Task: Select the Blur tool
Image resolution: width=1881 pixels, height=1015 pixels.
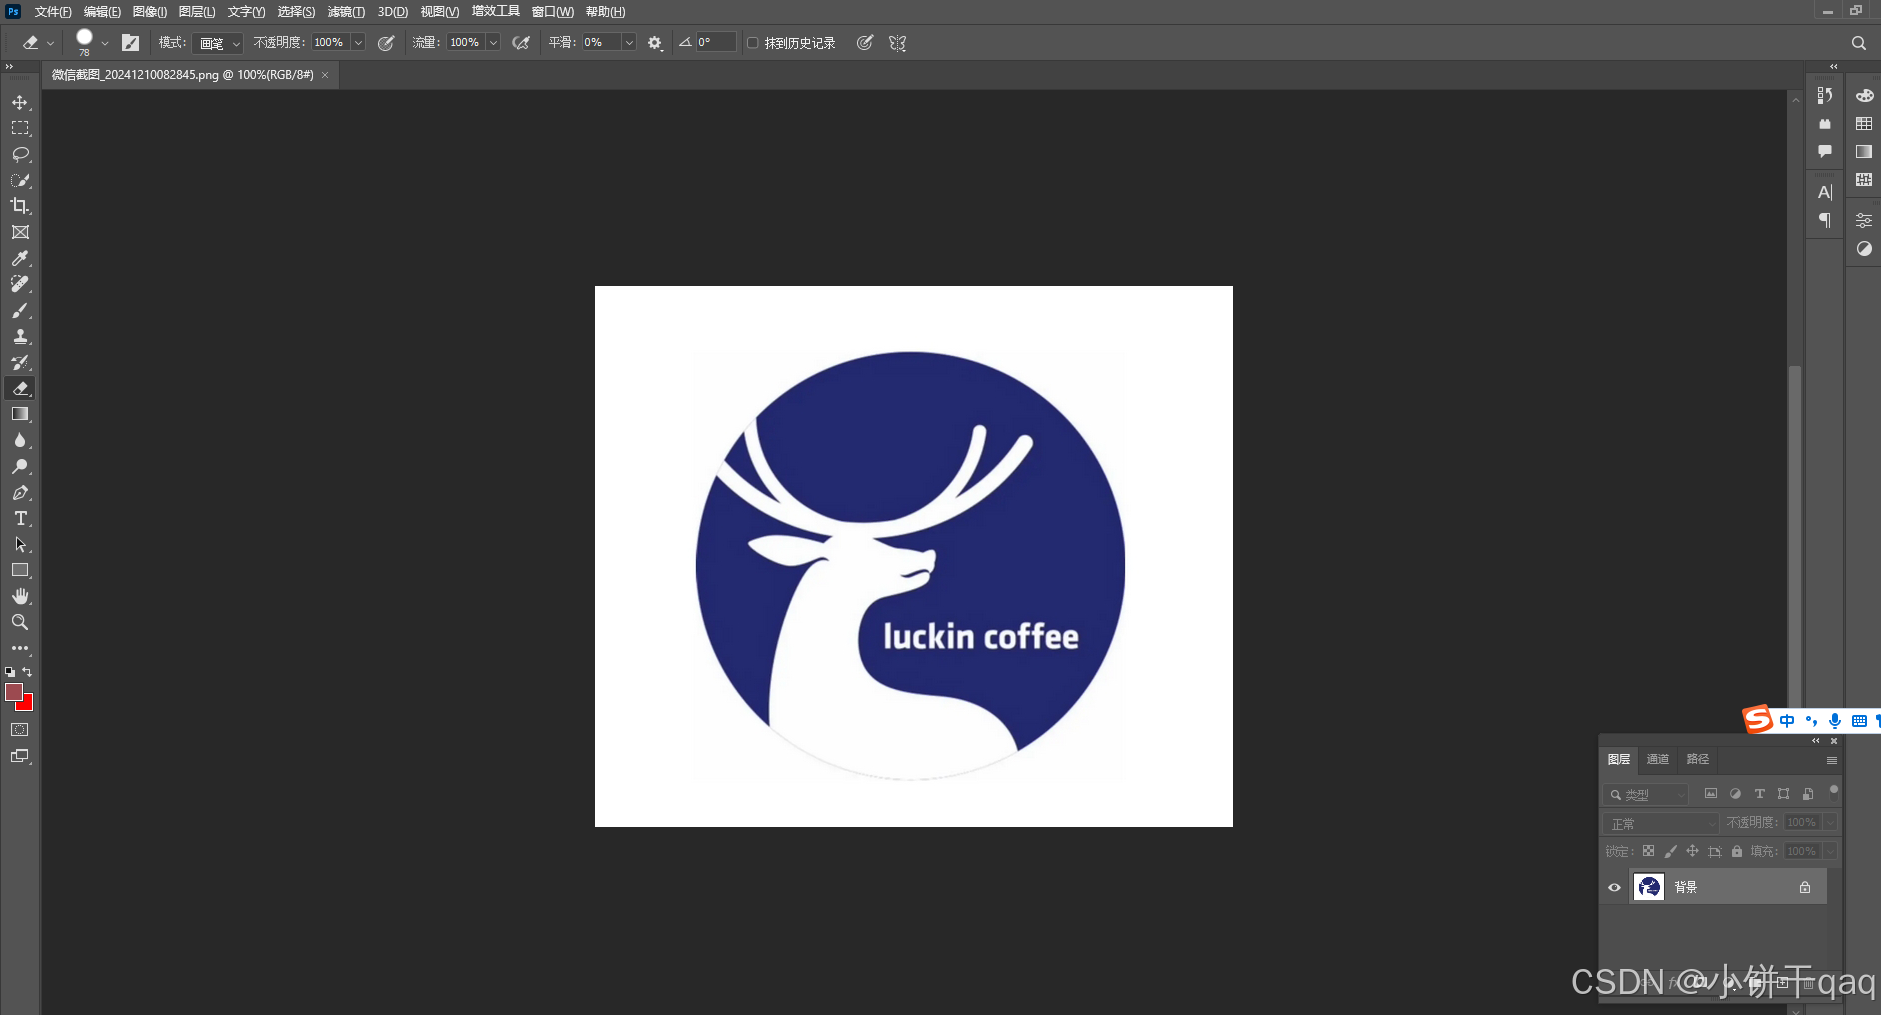Action: pos(20,440)
